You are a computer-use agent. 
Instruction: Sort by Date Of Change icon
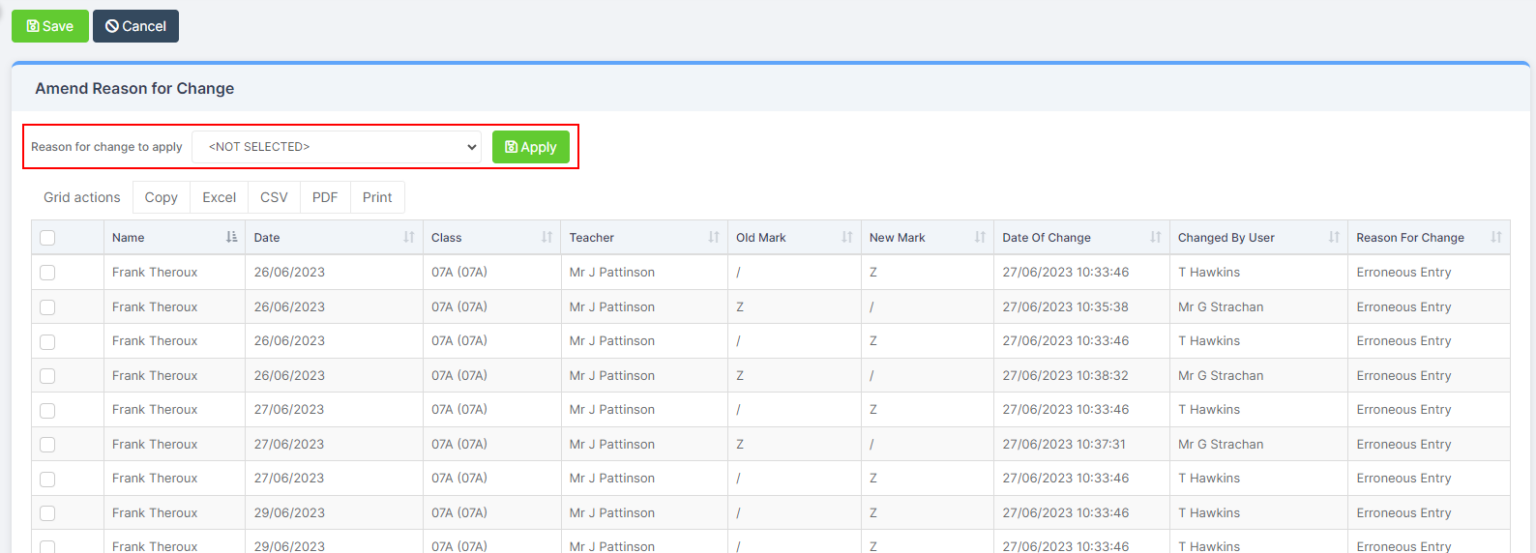1156,238
